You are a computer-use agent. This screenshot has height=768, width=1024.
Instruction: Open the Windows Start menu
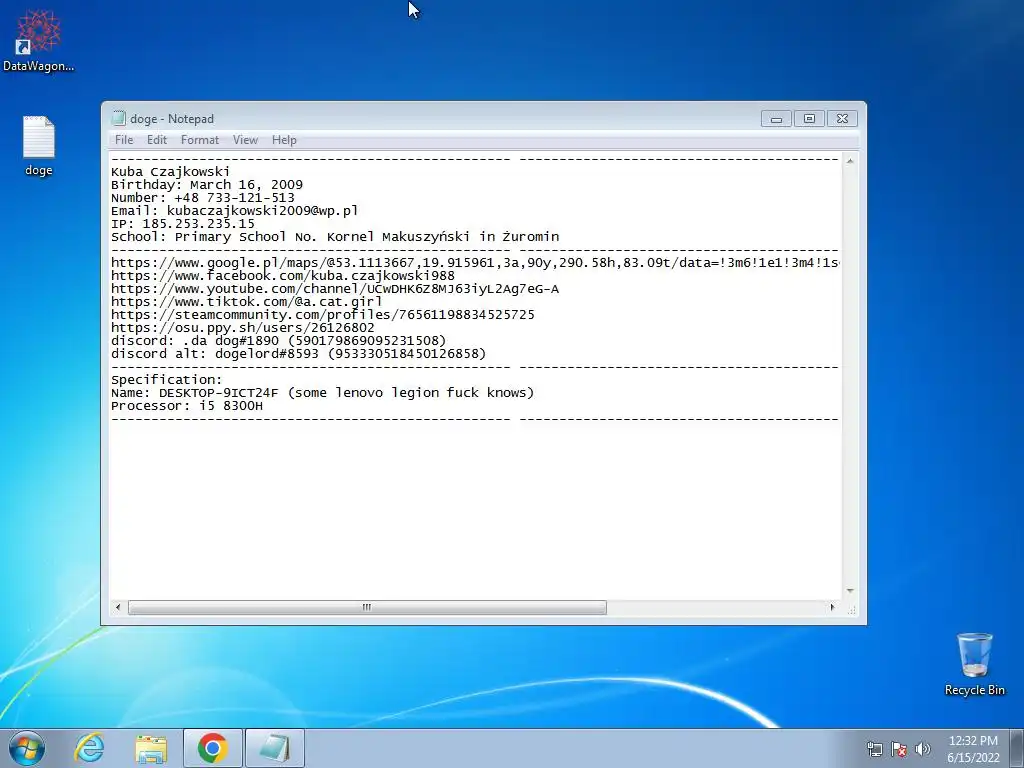(27, 748)
